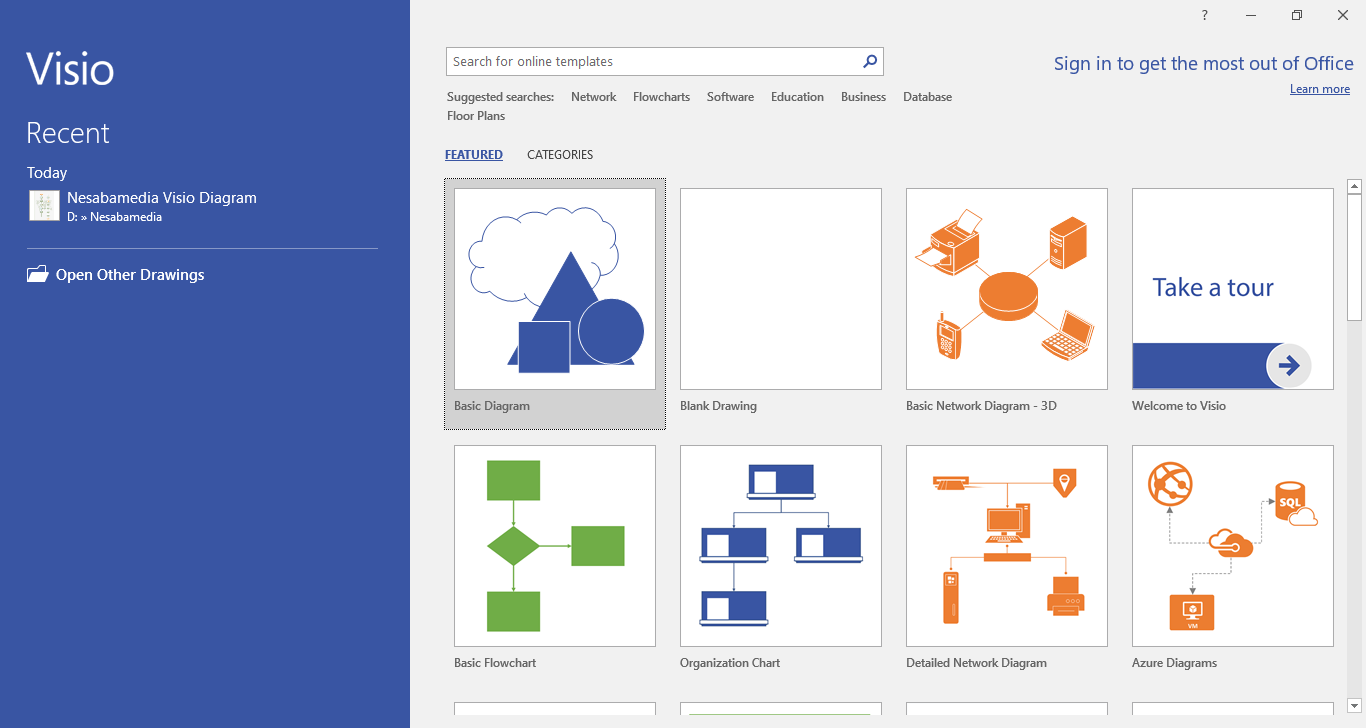The image size is (1366, 728).
Task: Click the Learn more link
Action: tap(1319, 89)
